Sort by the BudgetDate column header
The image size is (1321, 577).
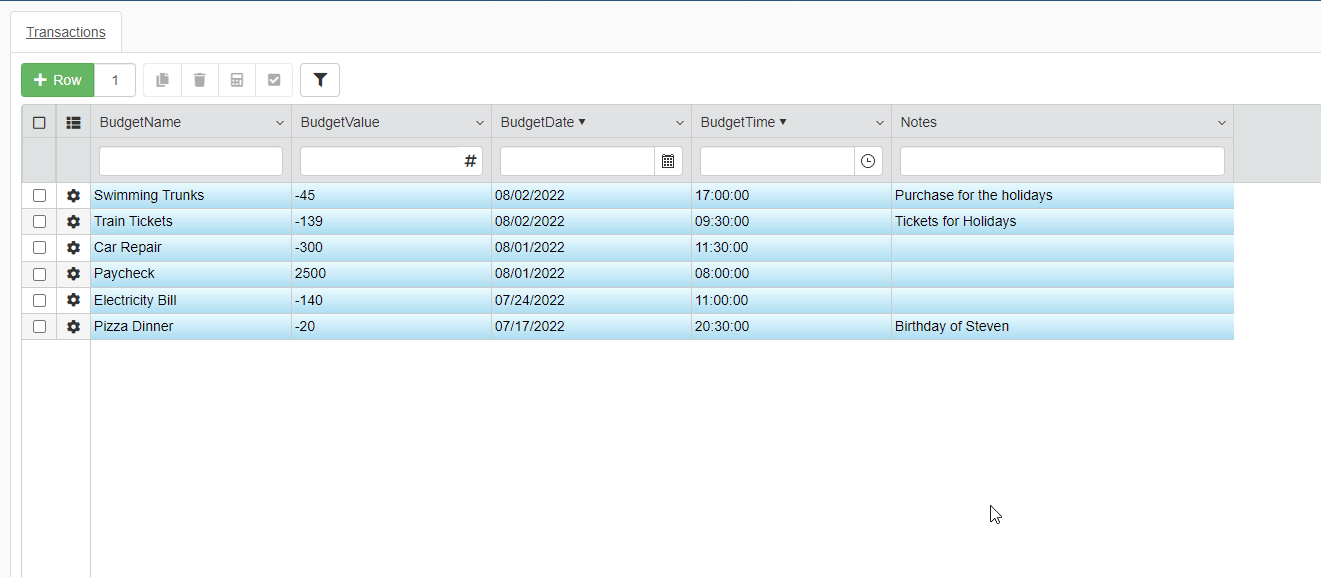538,122
